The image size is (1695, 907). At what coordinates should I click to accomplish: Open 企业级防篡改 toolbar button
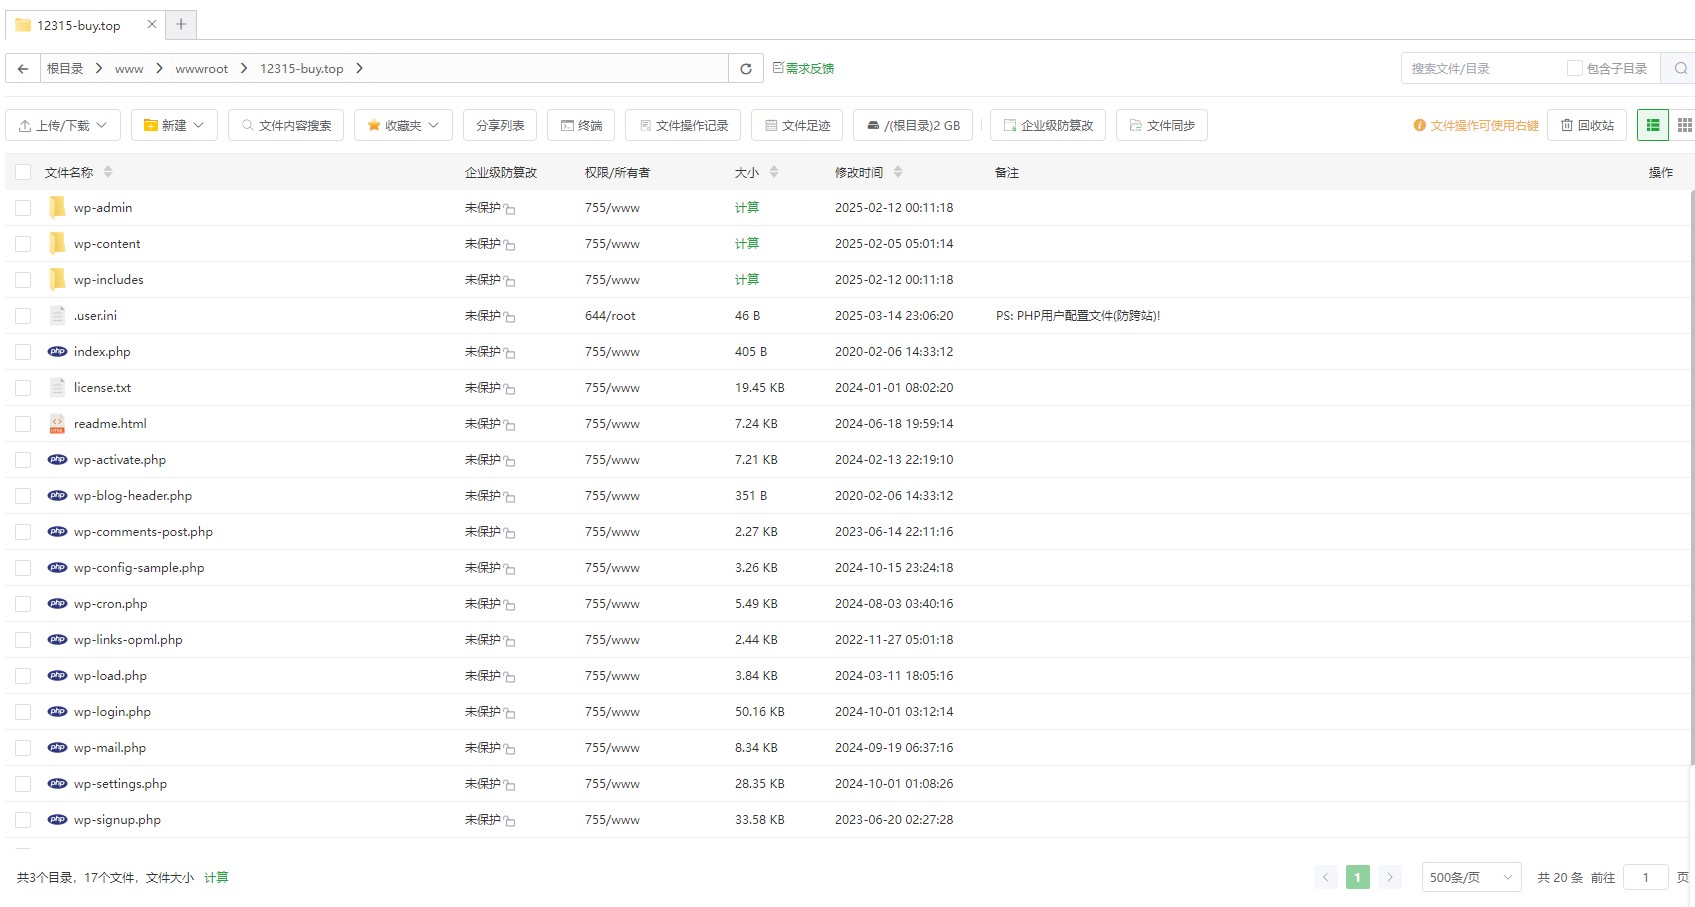click(x=1048, y=125)
